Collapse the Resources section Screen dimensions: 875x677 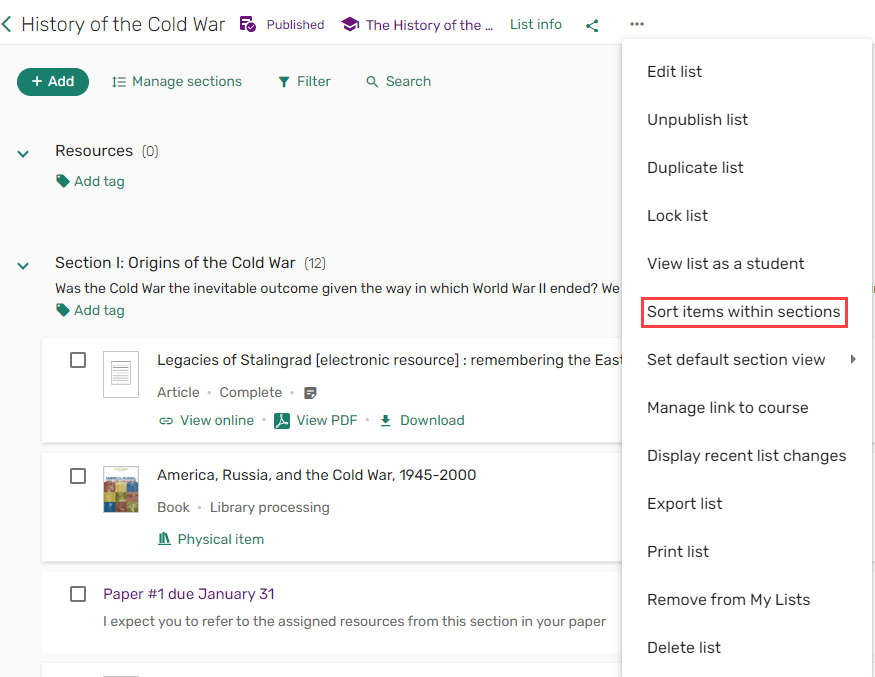point(23,153)
